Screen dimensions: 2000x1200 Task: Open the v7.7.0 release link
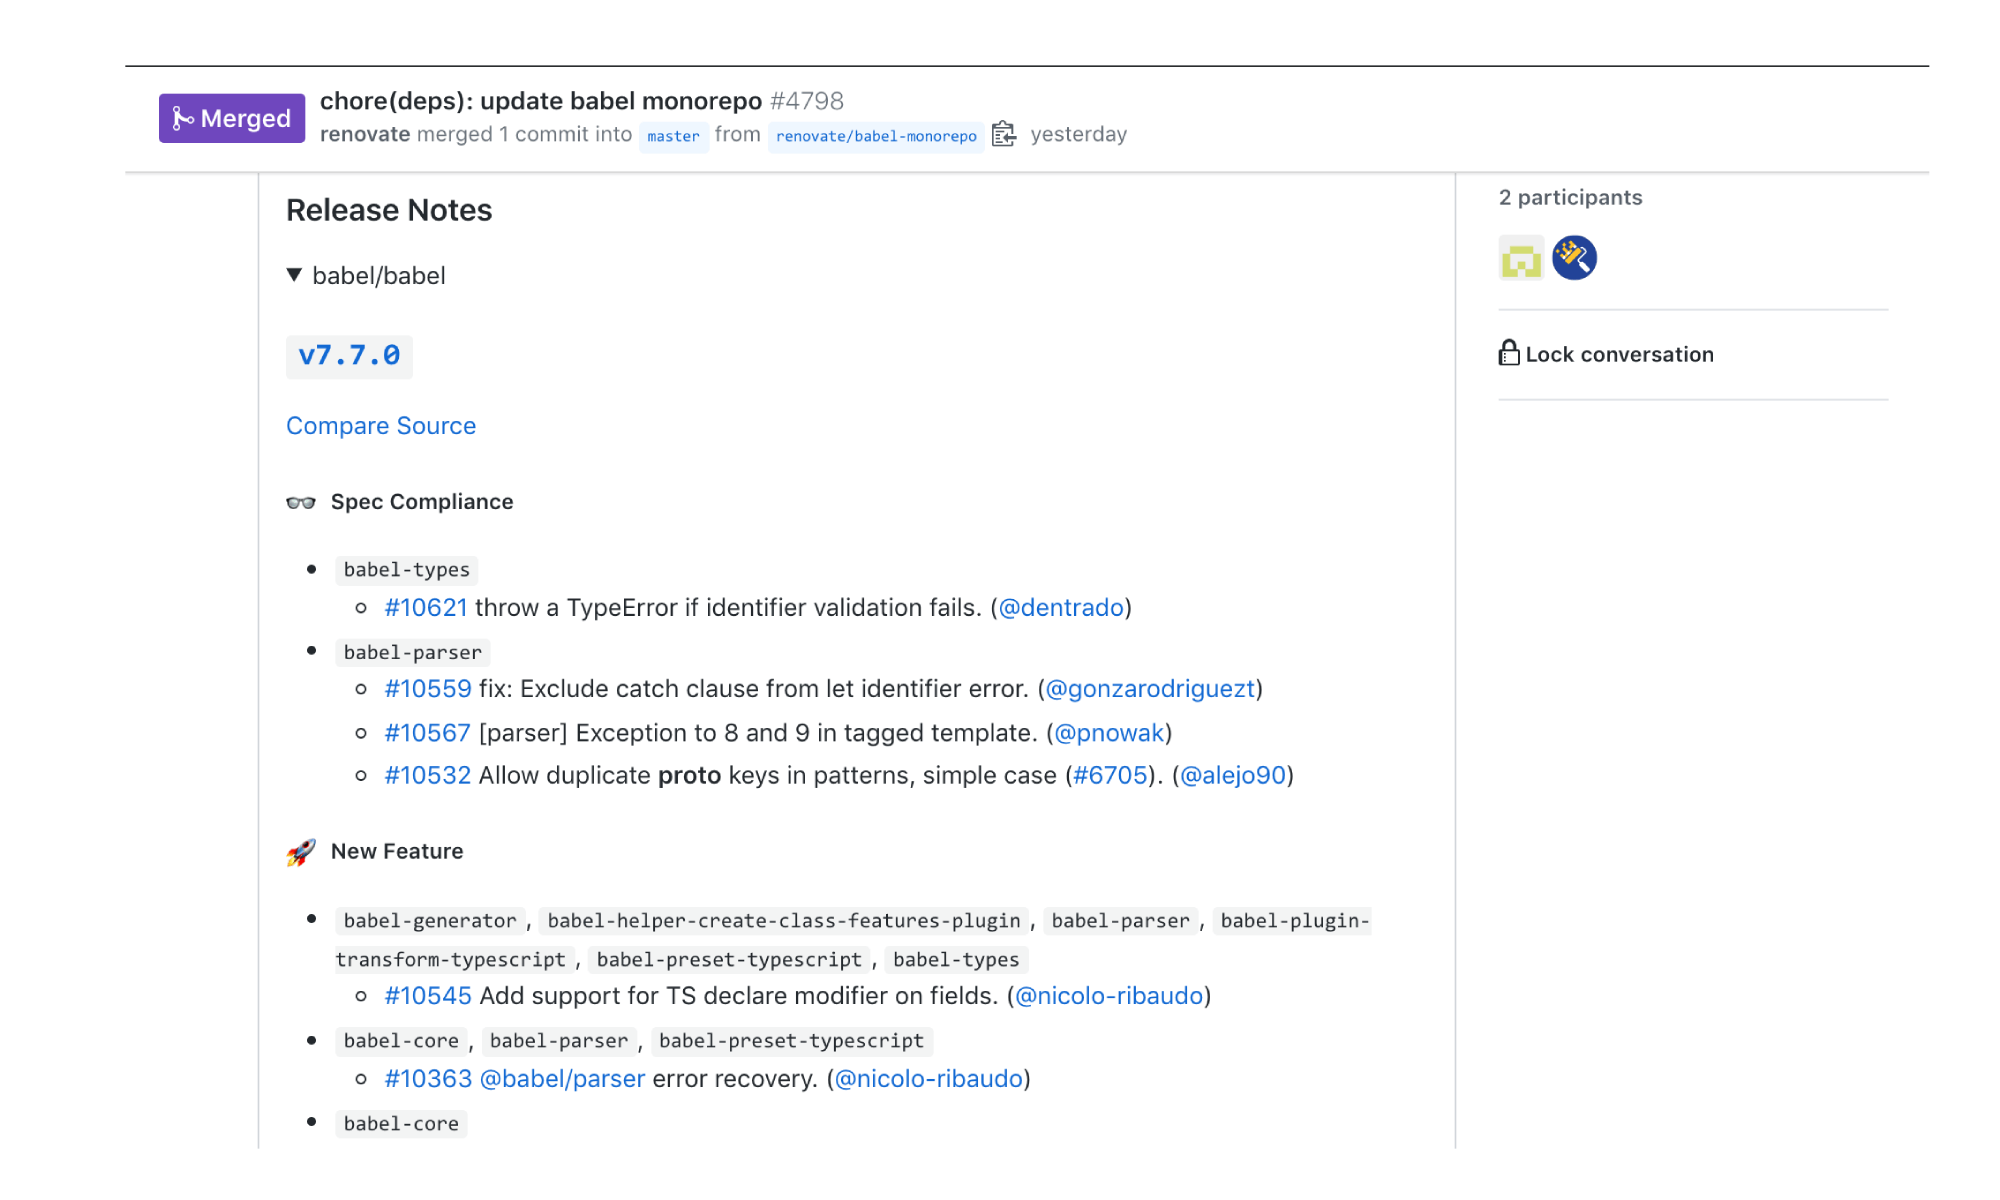coord(349,355)
